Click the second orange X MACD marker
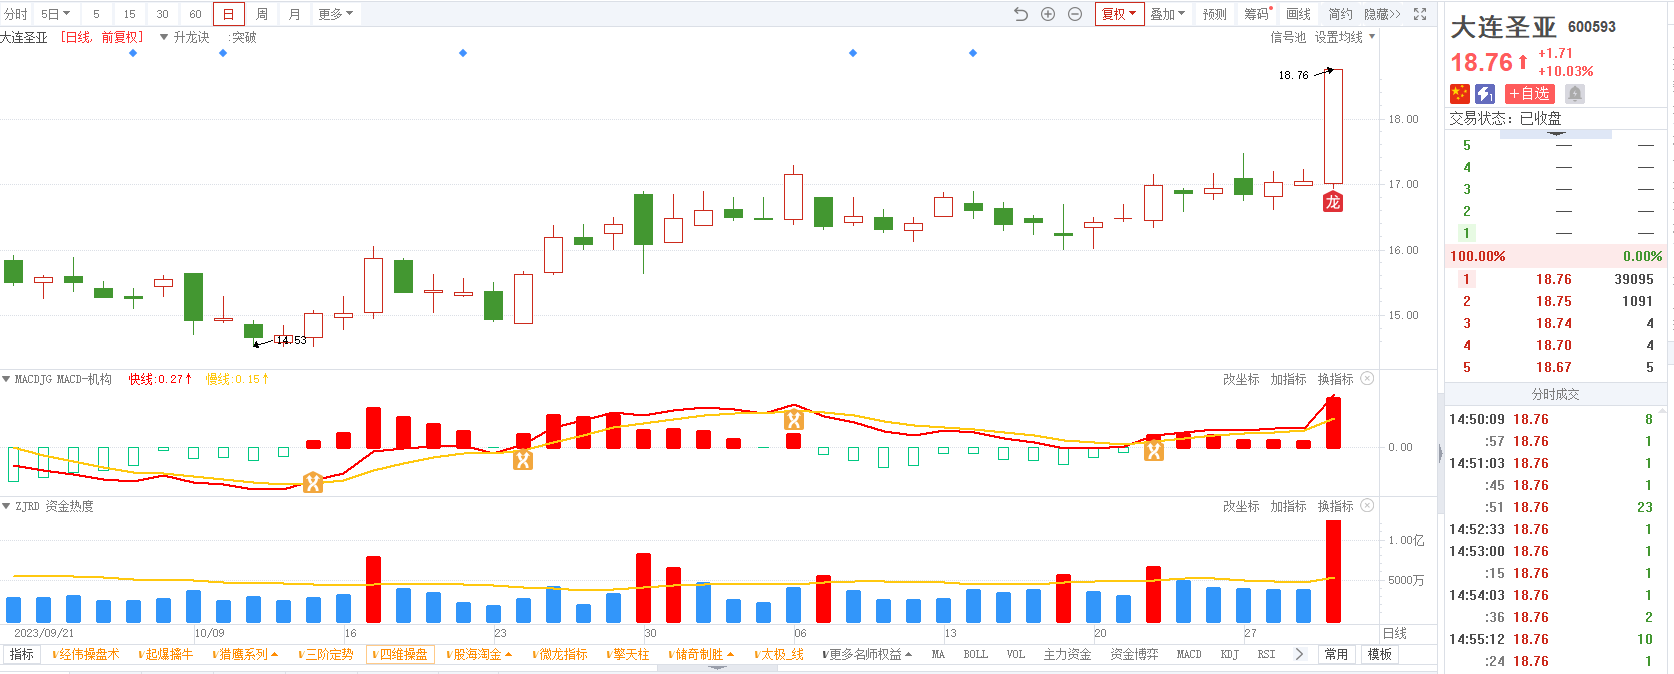This screenshot has height=674, width=1674. click(x=523, y=460)
